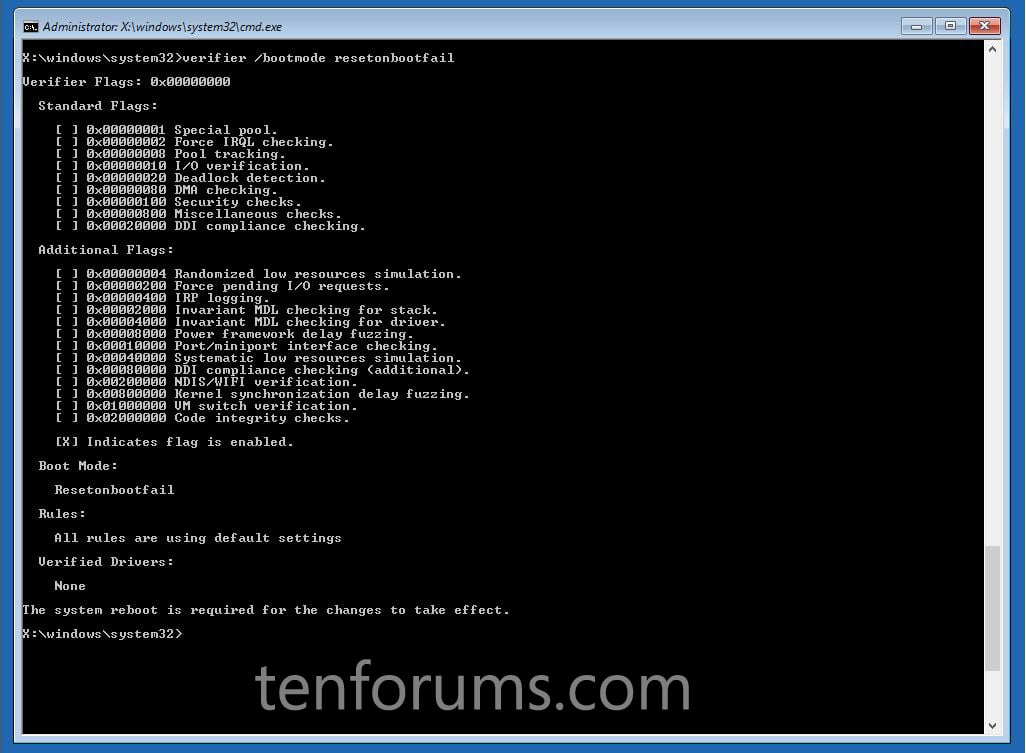
Task: Click the verifier /bootmode resetonbootfail command text
Action: pos(318,58)
